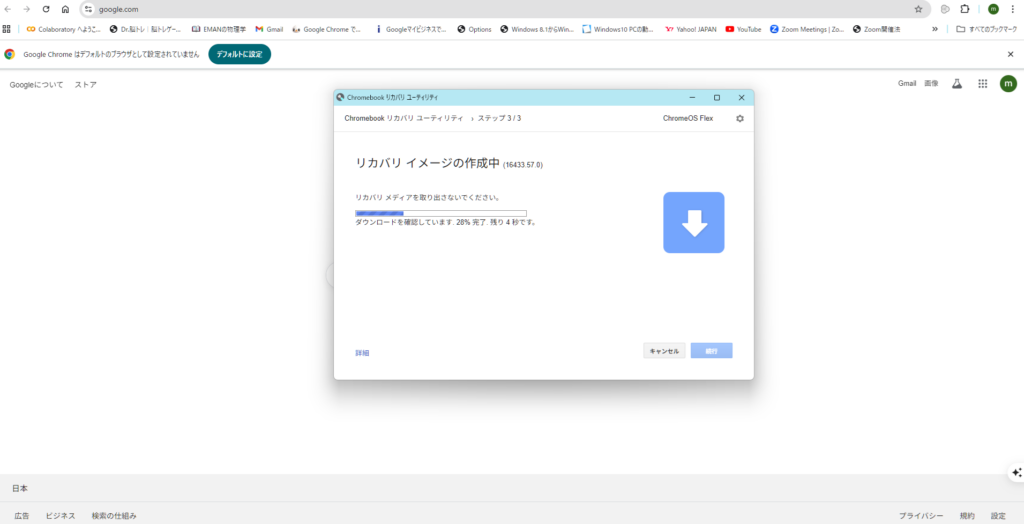Reload the current page
Screen dimensions: 1024x524
coord(46,9)
